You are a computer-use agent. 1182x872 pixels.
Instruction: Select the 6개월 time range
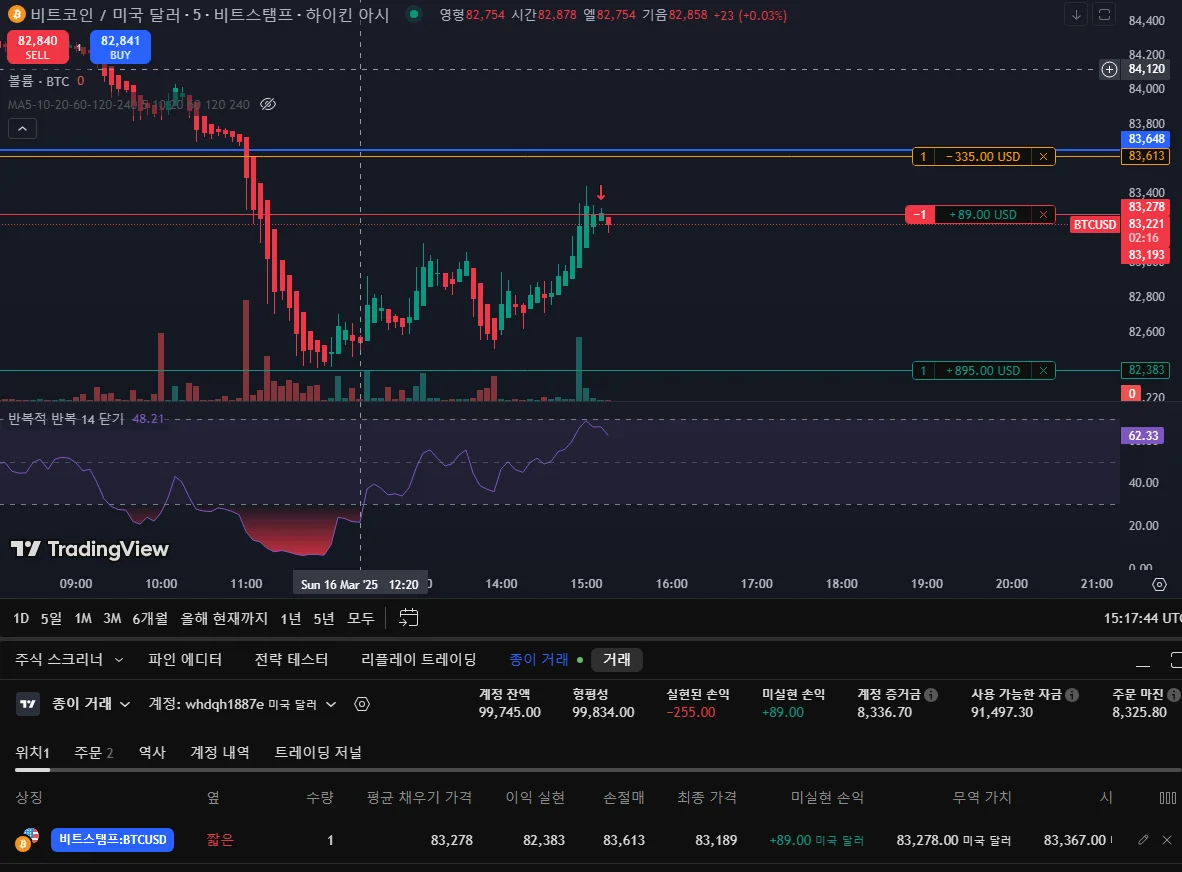(x=150, y=619)
